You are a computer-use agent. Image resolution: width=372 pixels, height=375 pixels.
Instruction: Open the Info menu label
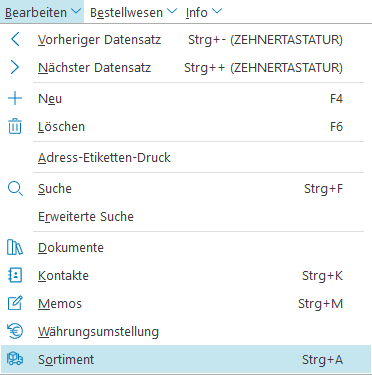coord(197,12)
